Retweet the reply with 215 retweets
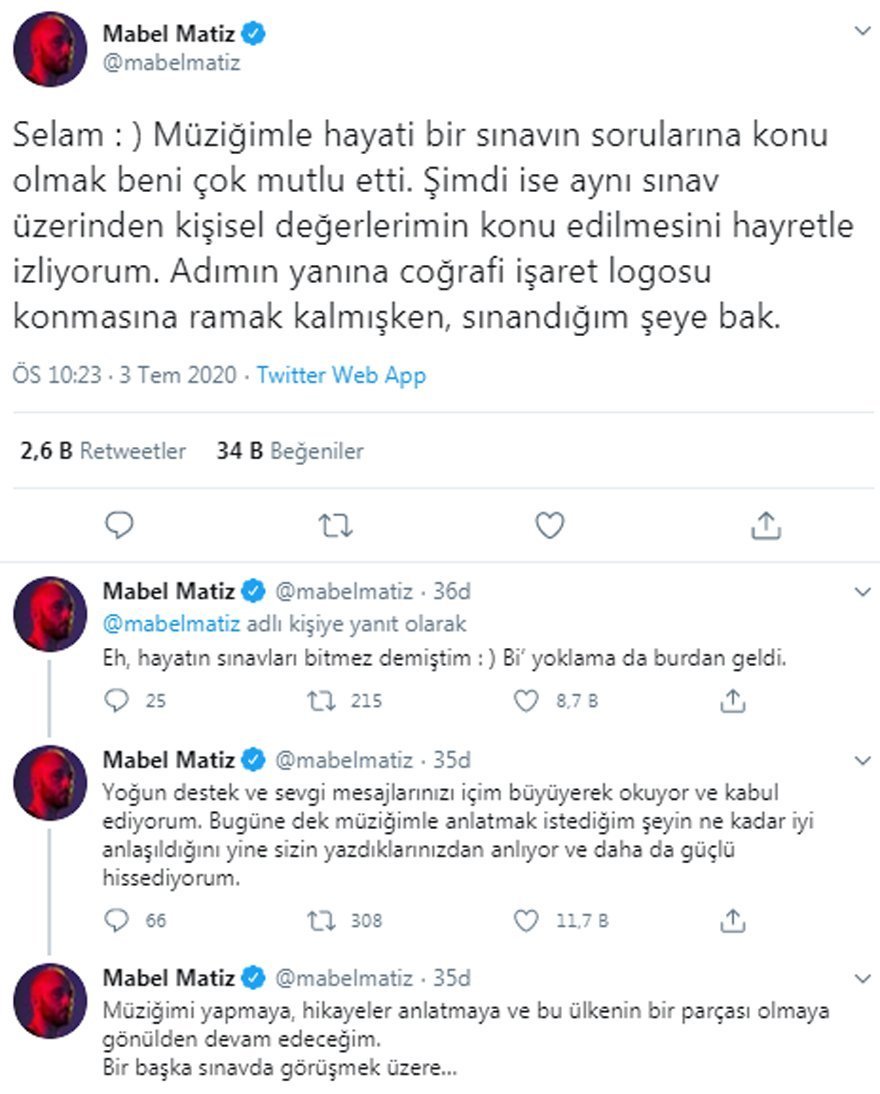 click(321, 701)
